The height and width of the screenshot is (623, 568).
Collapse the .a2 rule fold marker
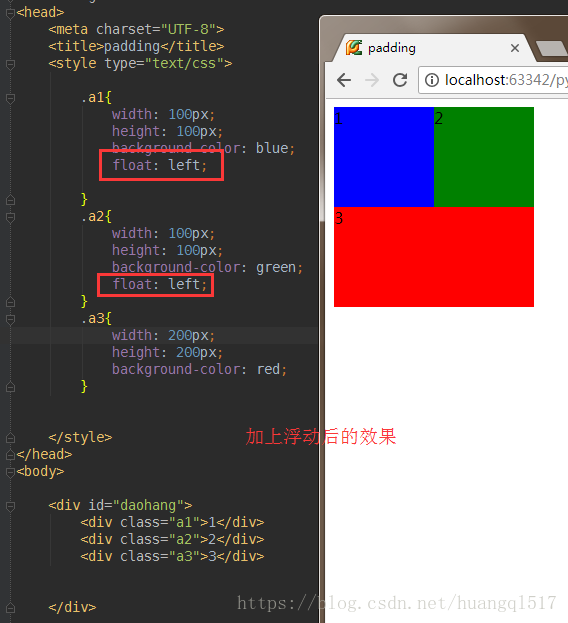click(11, 217)
